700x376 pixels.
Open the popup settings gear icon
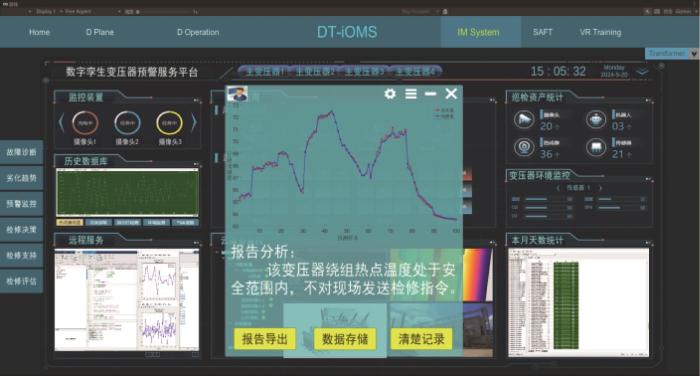[x=390, y=94]
